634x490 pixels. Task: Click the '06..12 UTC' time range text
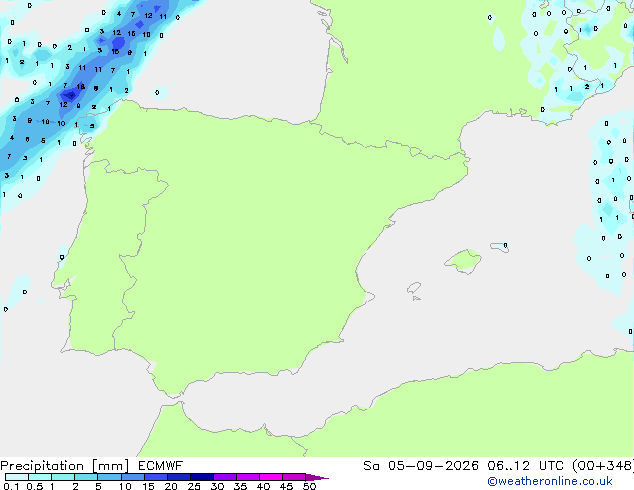click(x=526, y=466)
